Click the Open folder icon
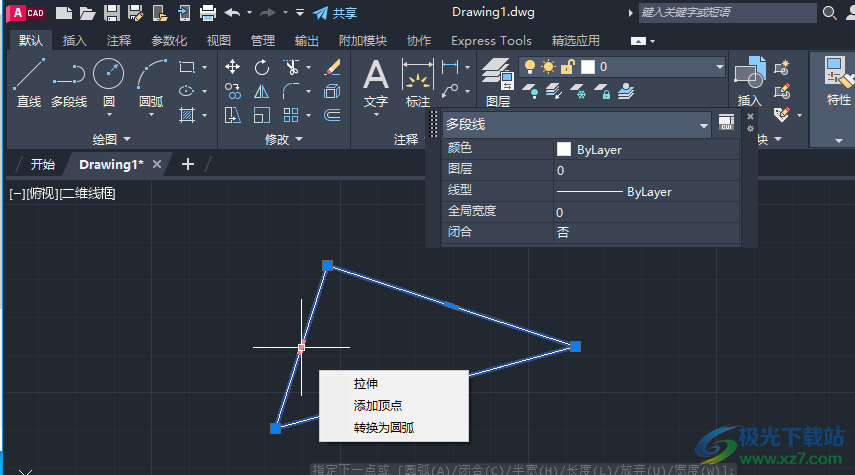 [x=87, y=13]
